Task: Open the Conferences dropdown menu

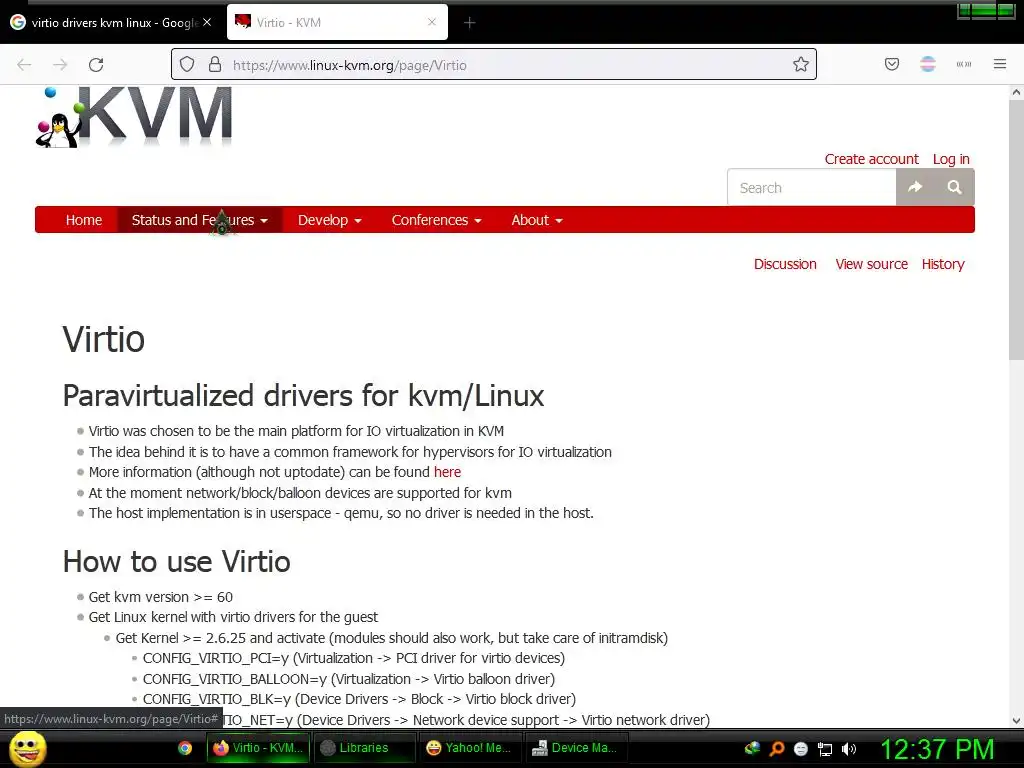Action: (436, 220)
